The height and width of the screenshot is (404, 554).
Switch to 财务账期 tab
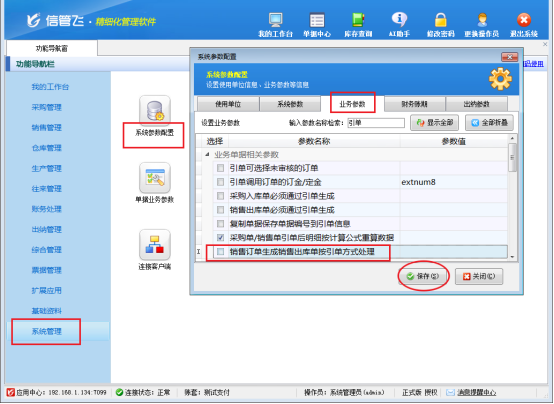coord(414,104)
